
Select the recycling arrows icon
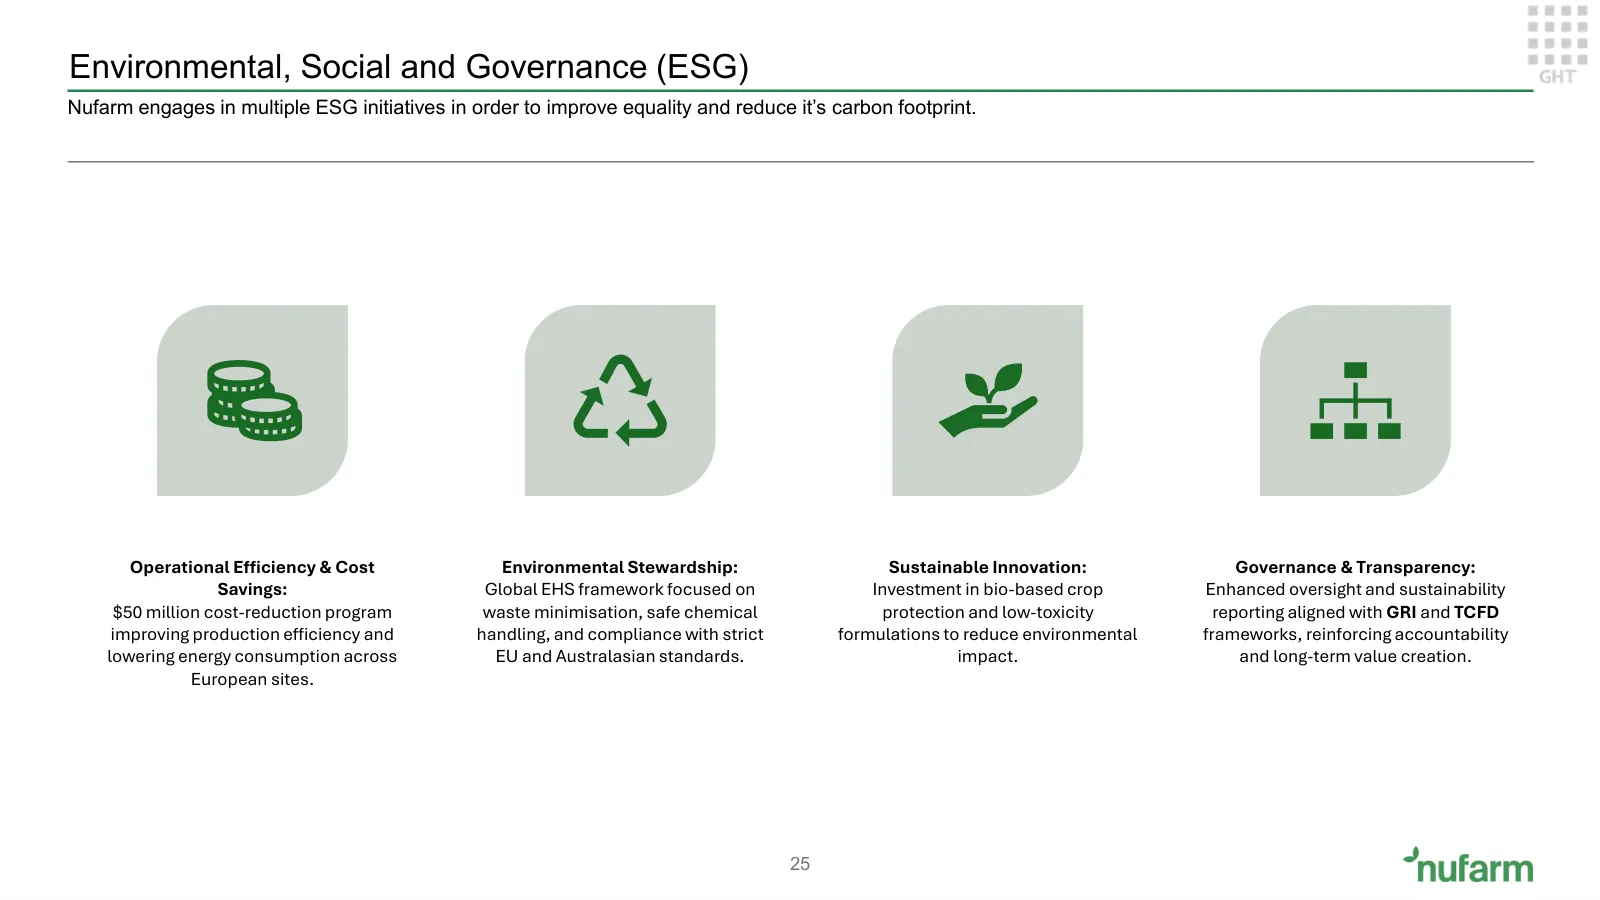[620, 400]
